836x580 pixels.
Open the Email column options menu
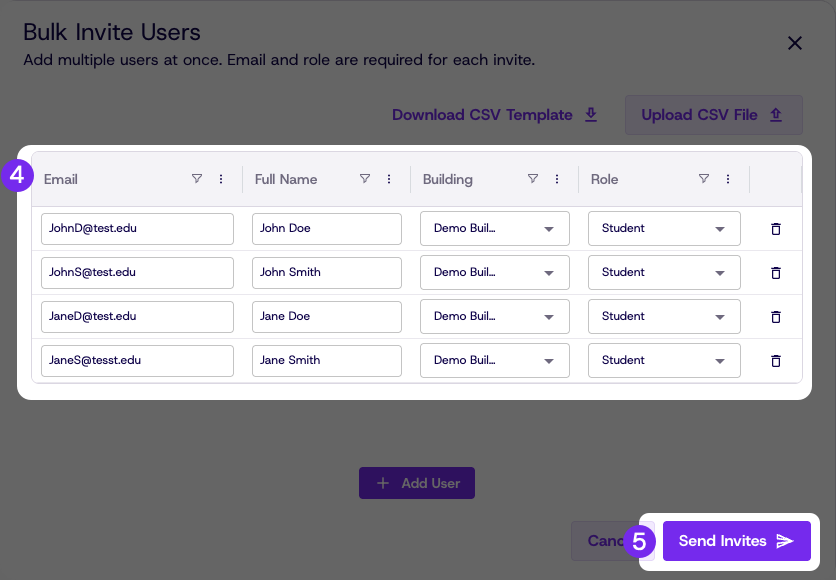coord(221,179)
